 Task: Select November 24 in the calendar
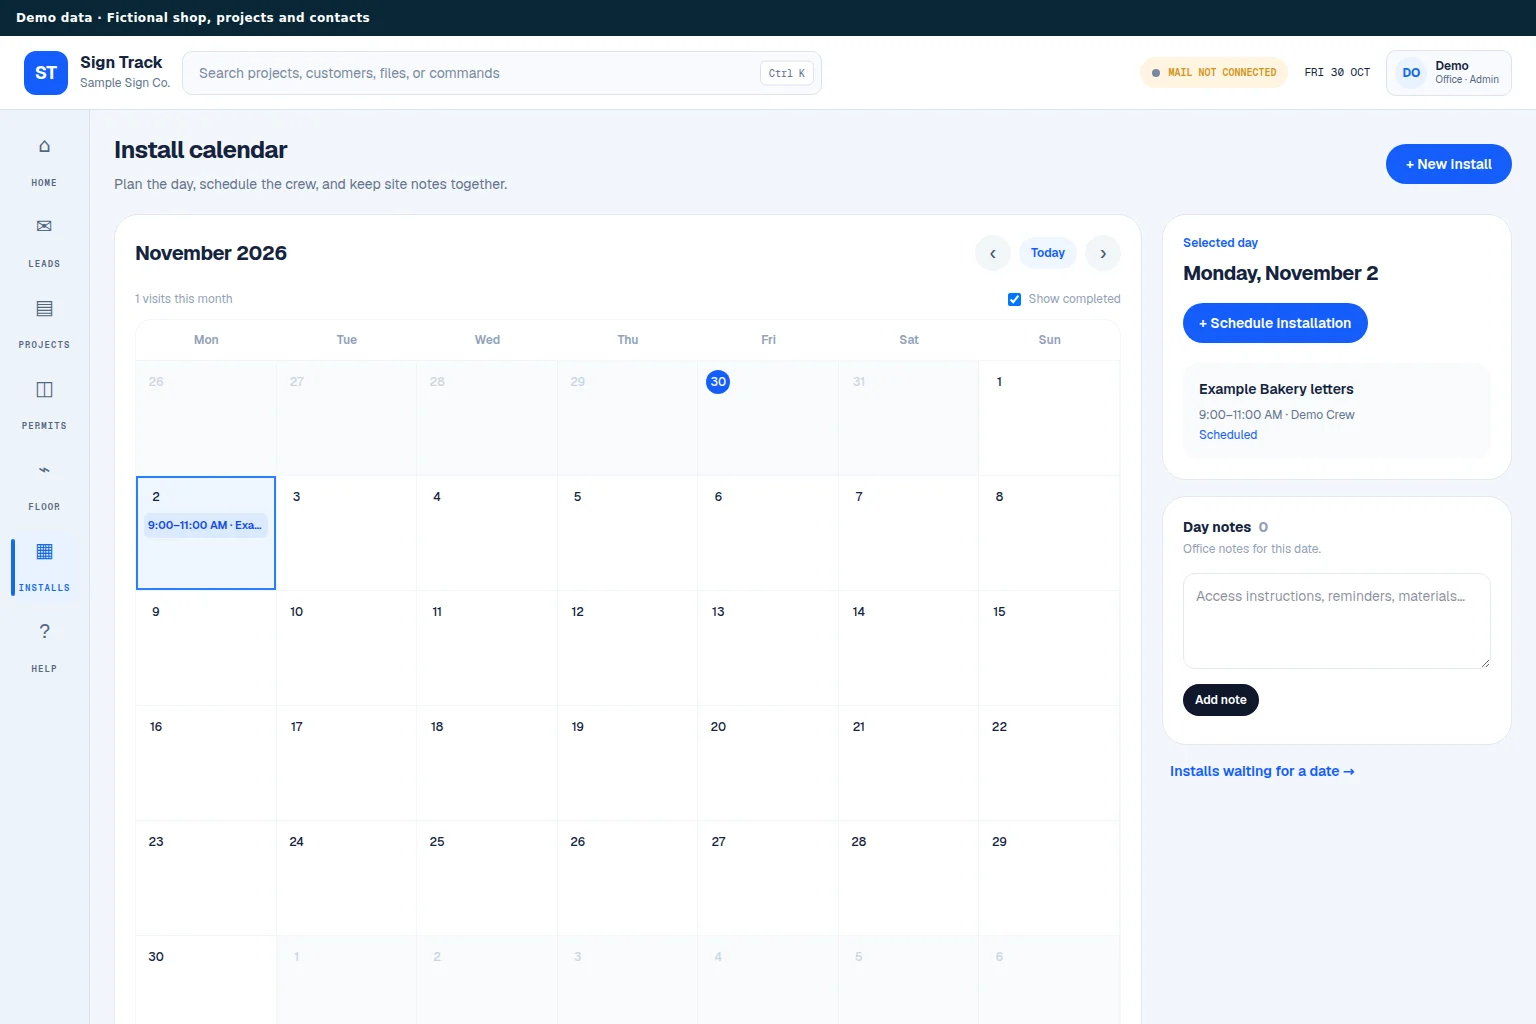coord(346,878)
